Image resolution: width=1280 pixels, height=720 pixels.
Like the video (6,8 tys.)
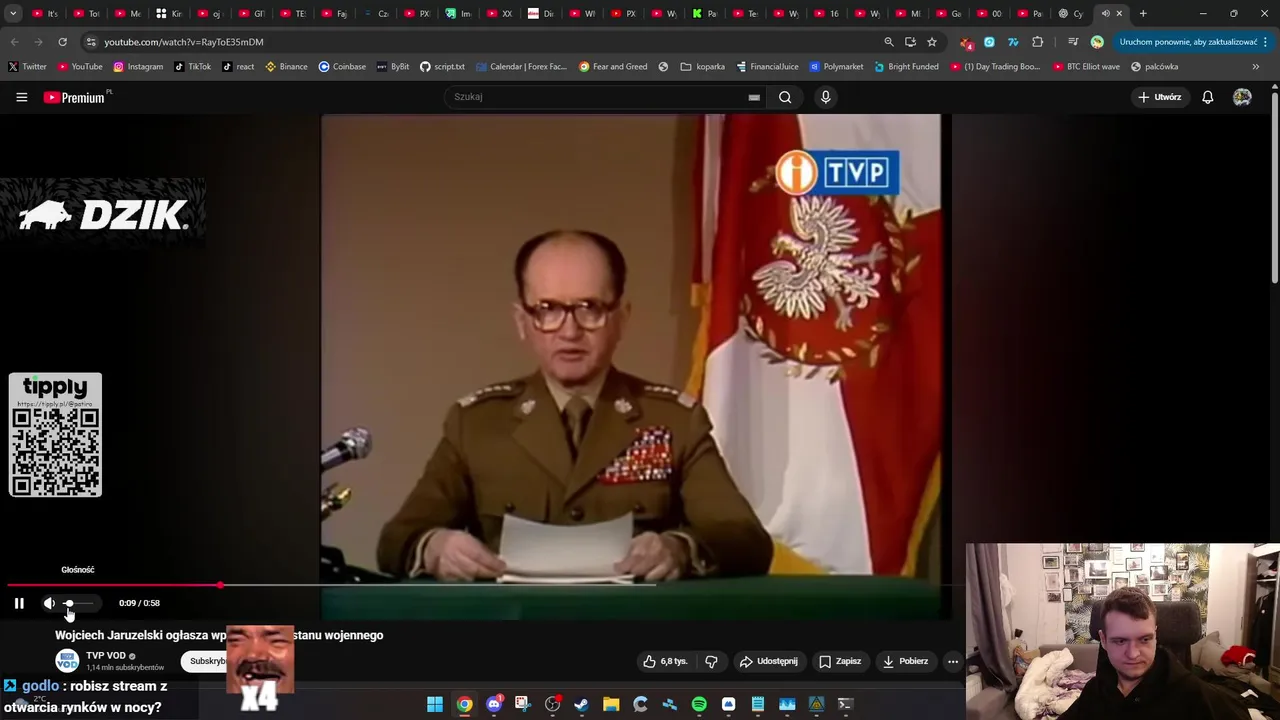tap(665, 661)
